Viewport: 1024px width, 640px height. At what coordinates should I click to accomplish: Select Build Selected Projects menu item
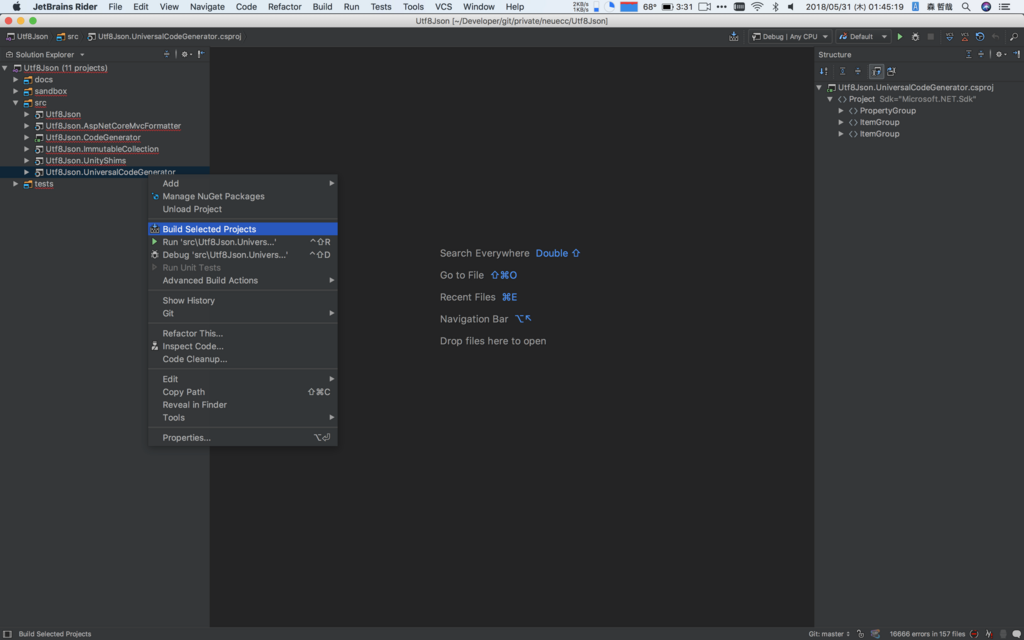(x=243, y=229)
